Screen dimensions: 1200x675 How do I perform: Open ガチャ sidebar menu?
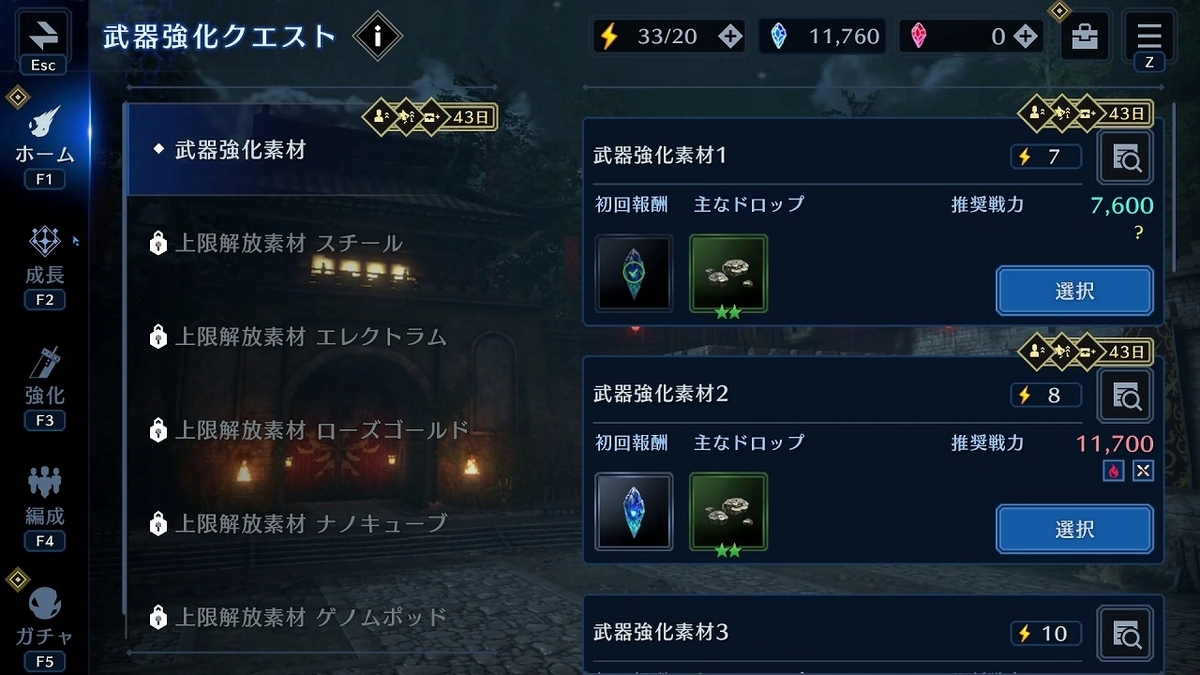[x=44, y=625]
